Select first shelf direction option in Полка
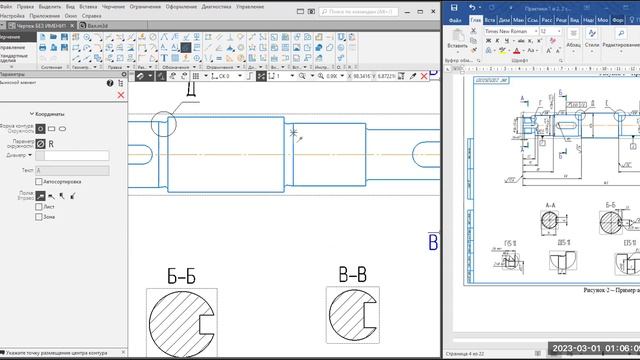 click(x=40, y=196)
